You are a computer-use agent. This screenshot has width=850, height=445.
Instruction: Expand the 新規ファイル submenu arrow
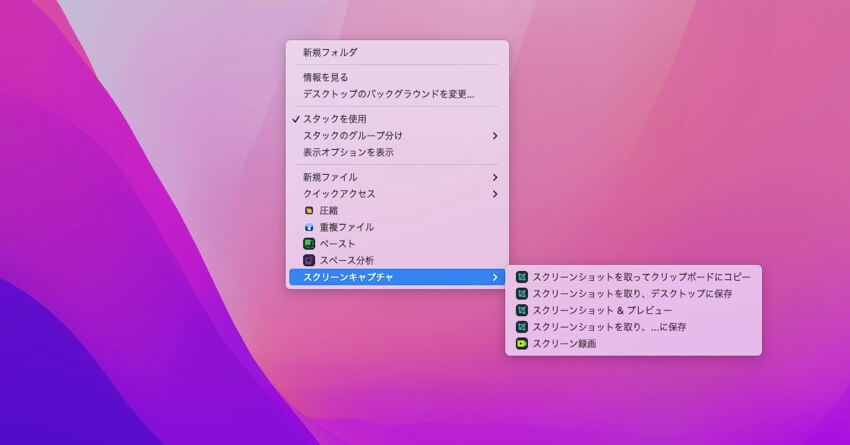click(x=495, y=177)
